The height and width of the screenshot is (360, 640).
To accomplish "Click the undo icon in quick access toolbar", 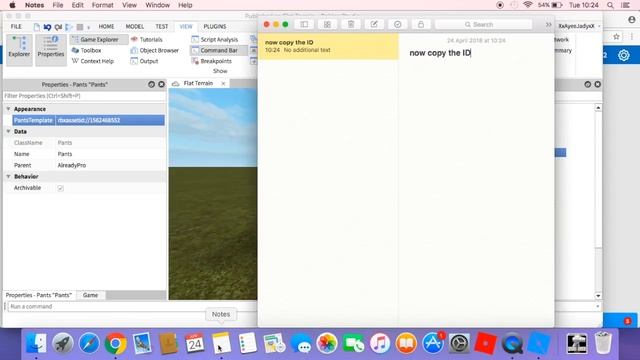I will (47, 27).
